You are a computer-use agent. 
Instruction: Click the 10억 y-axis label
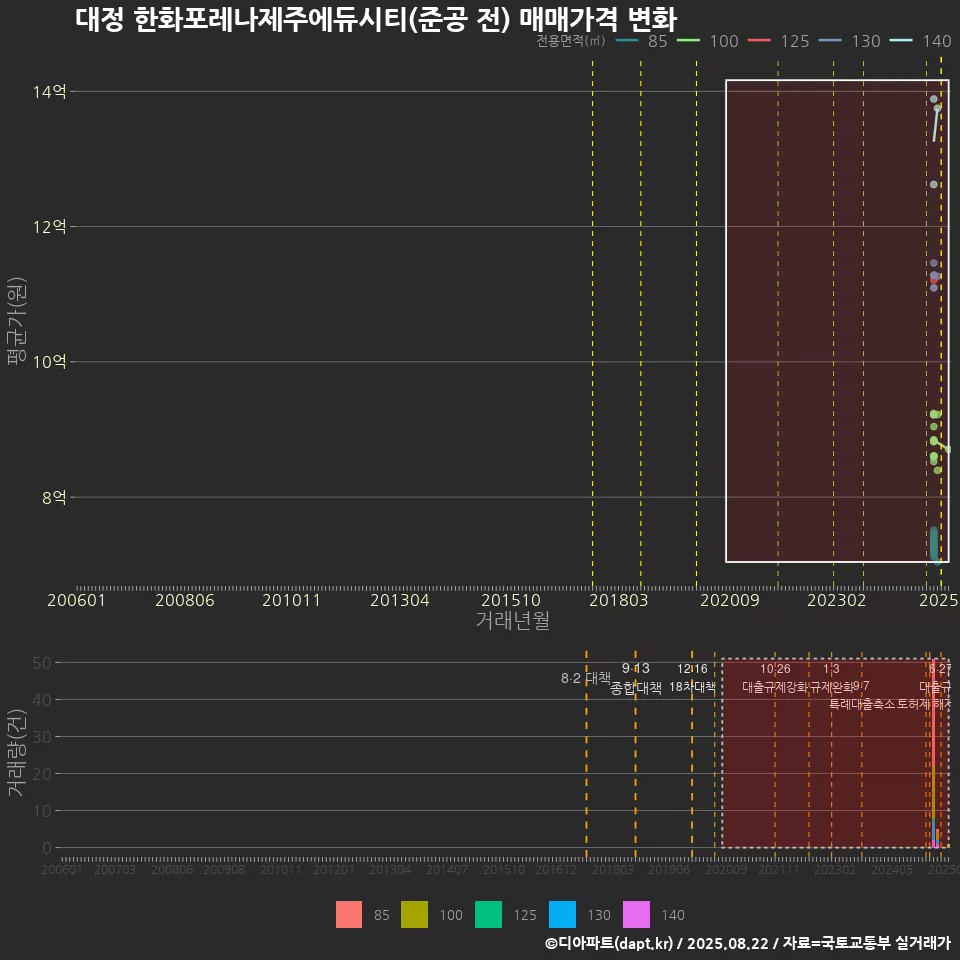coord(50,362)
